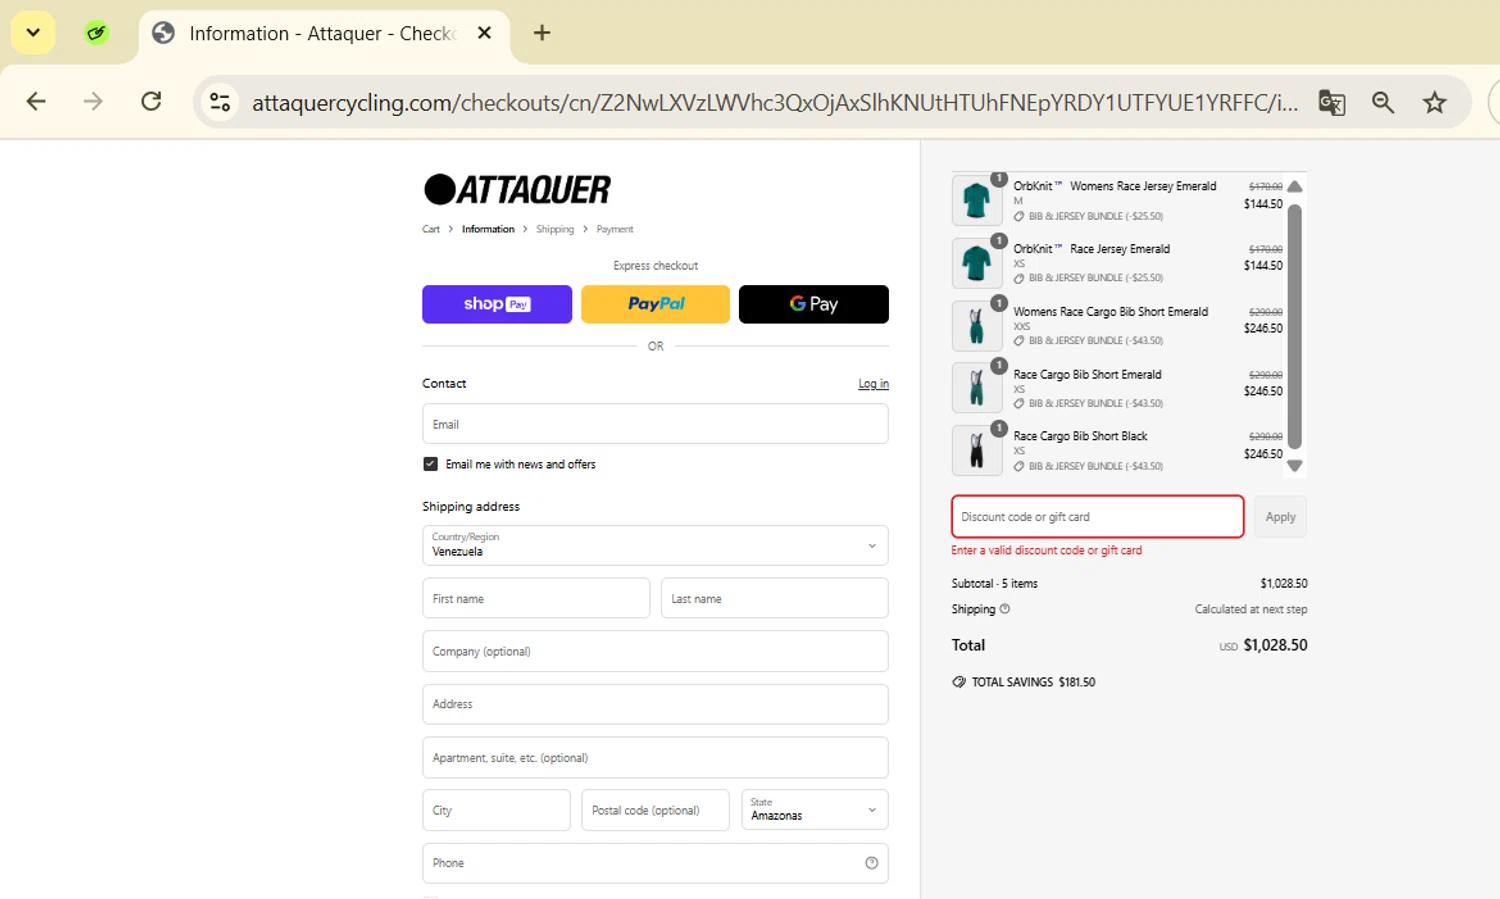Uncheck Email me with news and offers

(430, 464)
